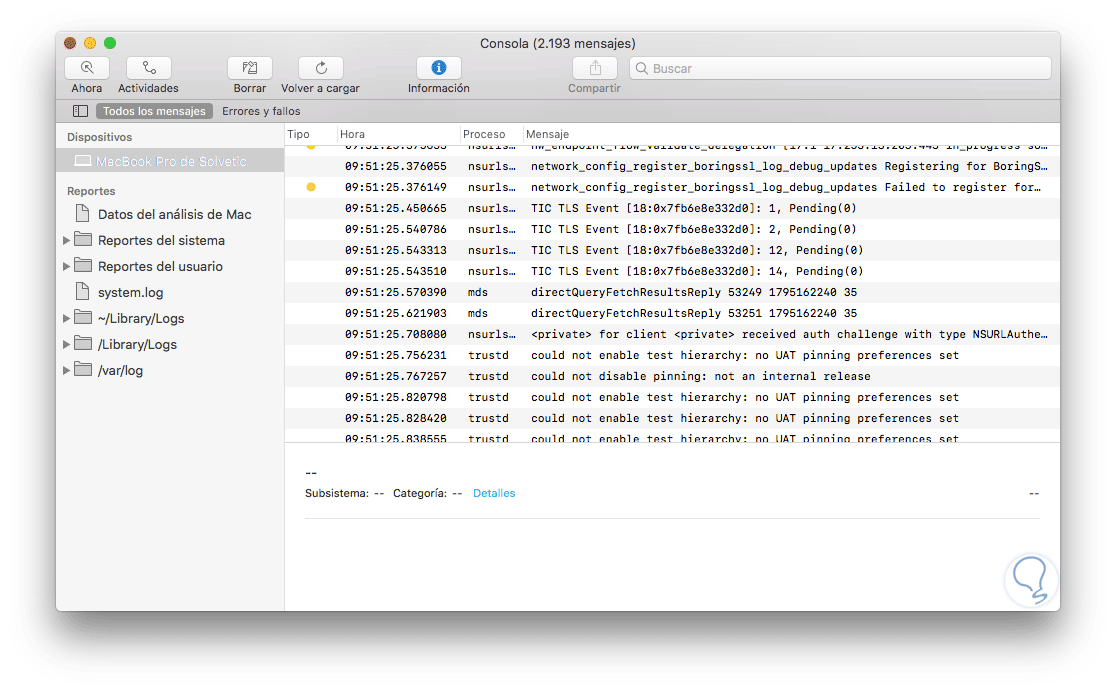Image resolution: width=1116 pixels, height=691 pixels.
Task: Select MacBook Pro de Solvetic device
Action: 170,161
